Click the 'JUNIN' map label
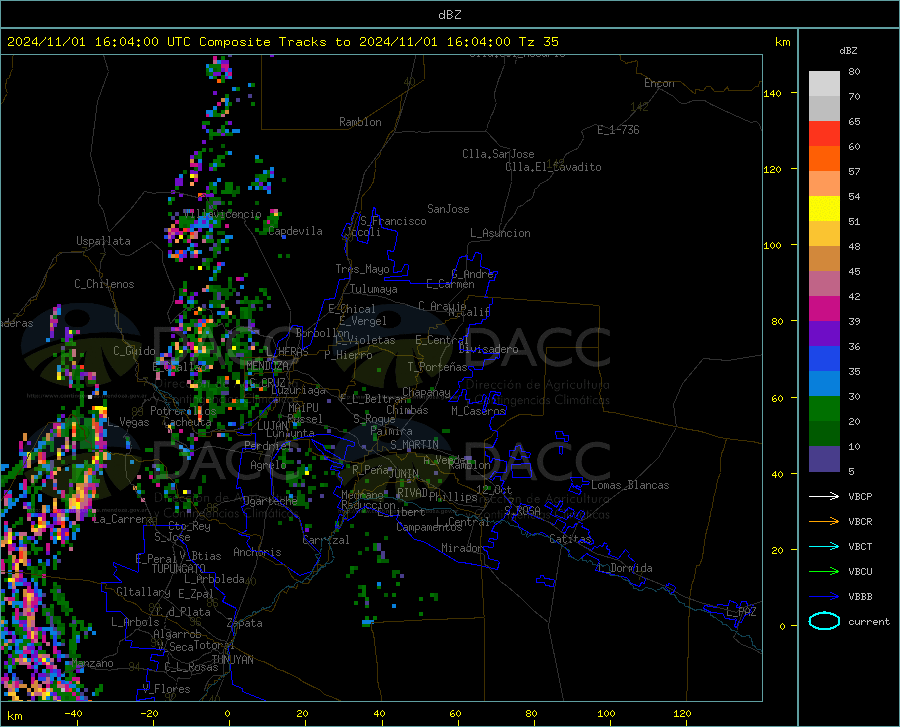The width and height of the screenshot is (900, 727). [x=403, y=474]
